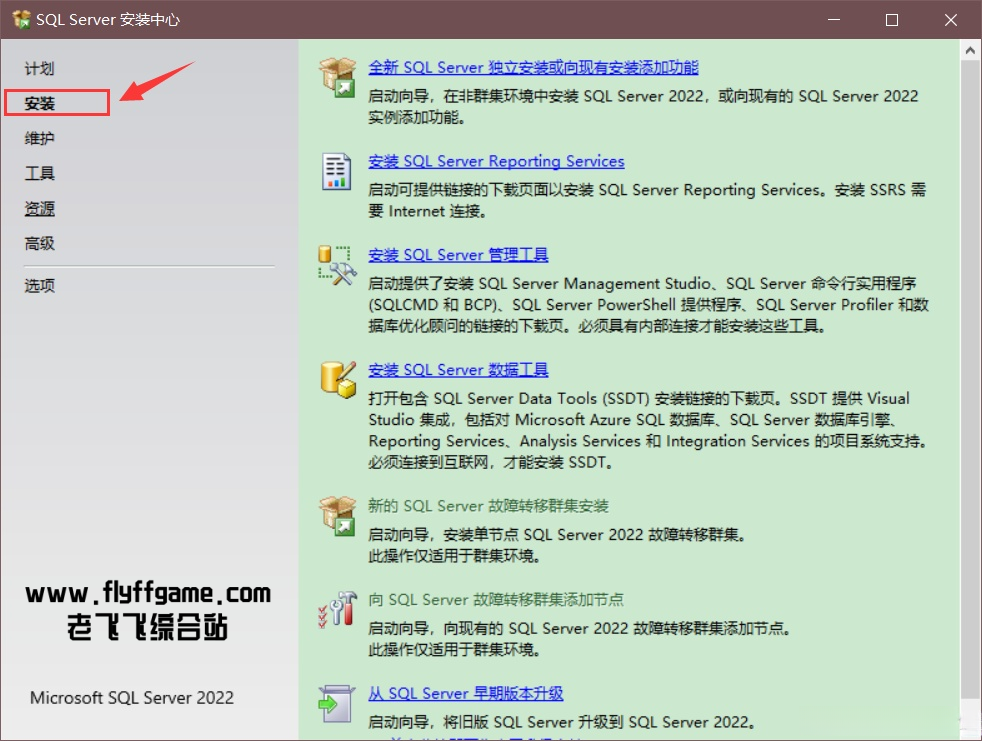Click the text 此操作仅适用于群集环境 under 故障转移群集安装

[453, 556]
